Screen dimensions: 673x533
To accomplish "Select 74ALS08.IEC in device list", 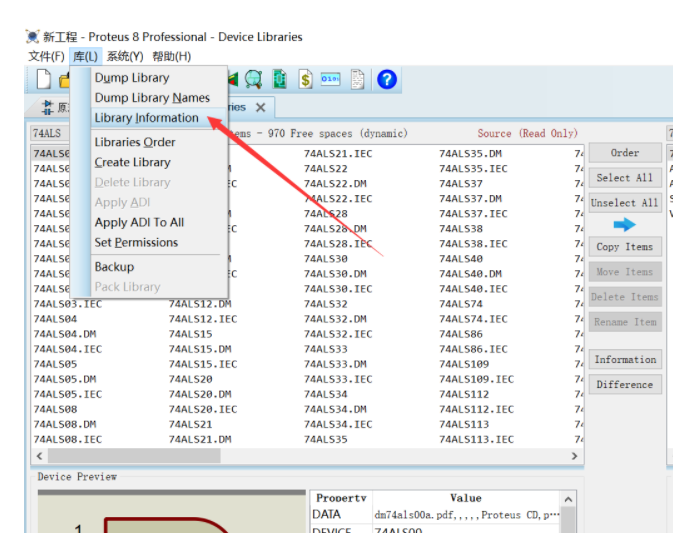I will (x=68, y=439).
